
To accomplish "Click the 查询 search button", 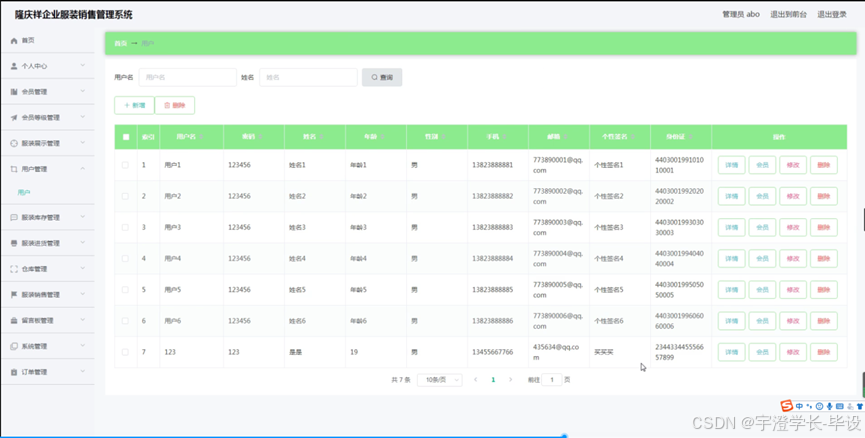I will pyautogui.click(x=382, y=78).
